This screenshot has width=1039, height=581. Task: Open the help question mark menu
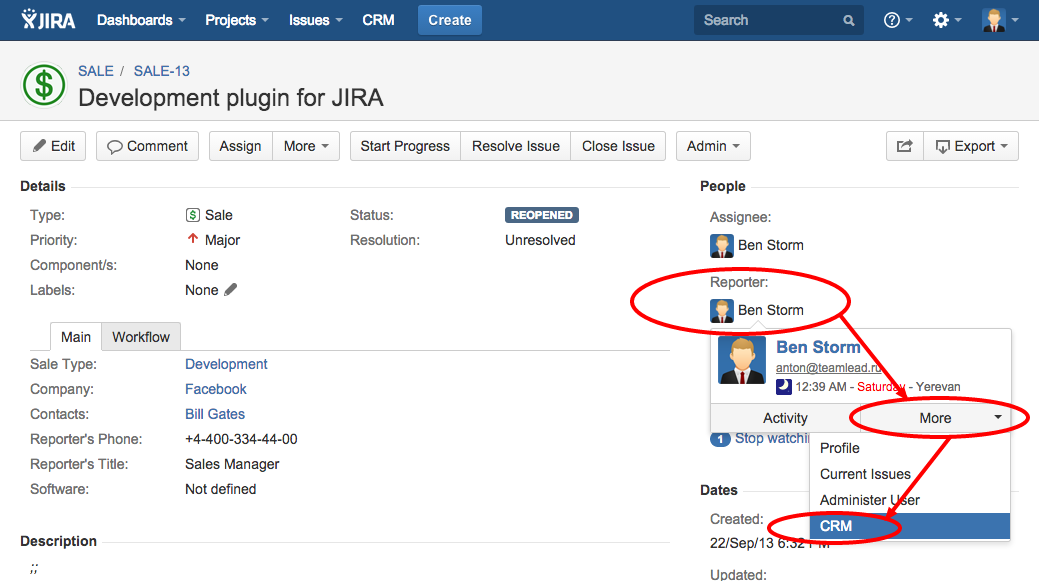pos(897,20)
